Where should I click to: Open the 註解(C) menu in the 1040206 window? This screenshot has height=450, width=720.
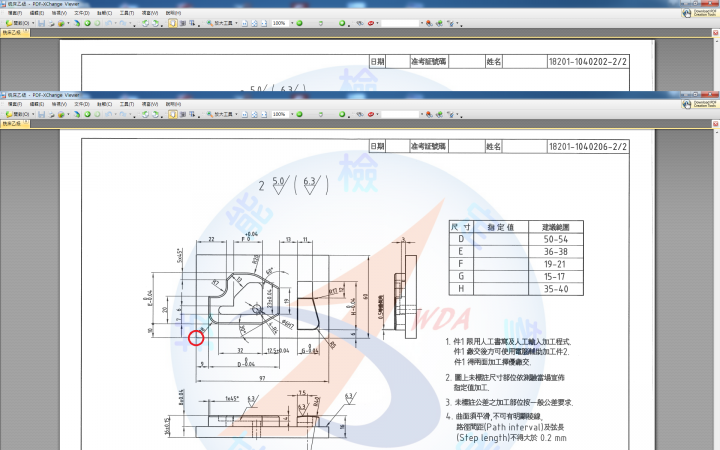point(104,104)
